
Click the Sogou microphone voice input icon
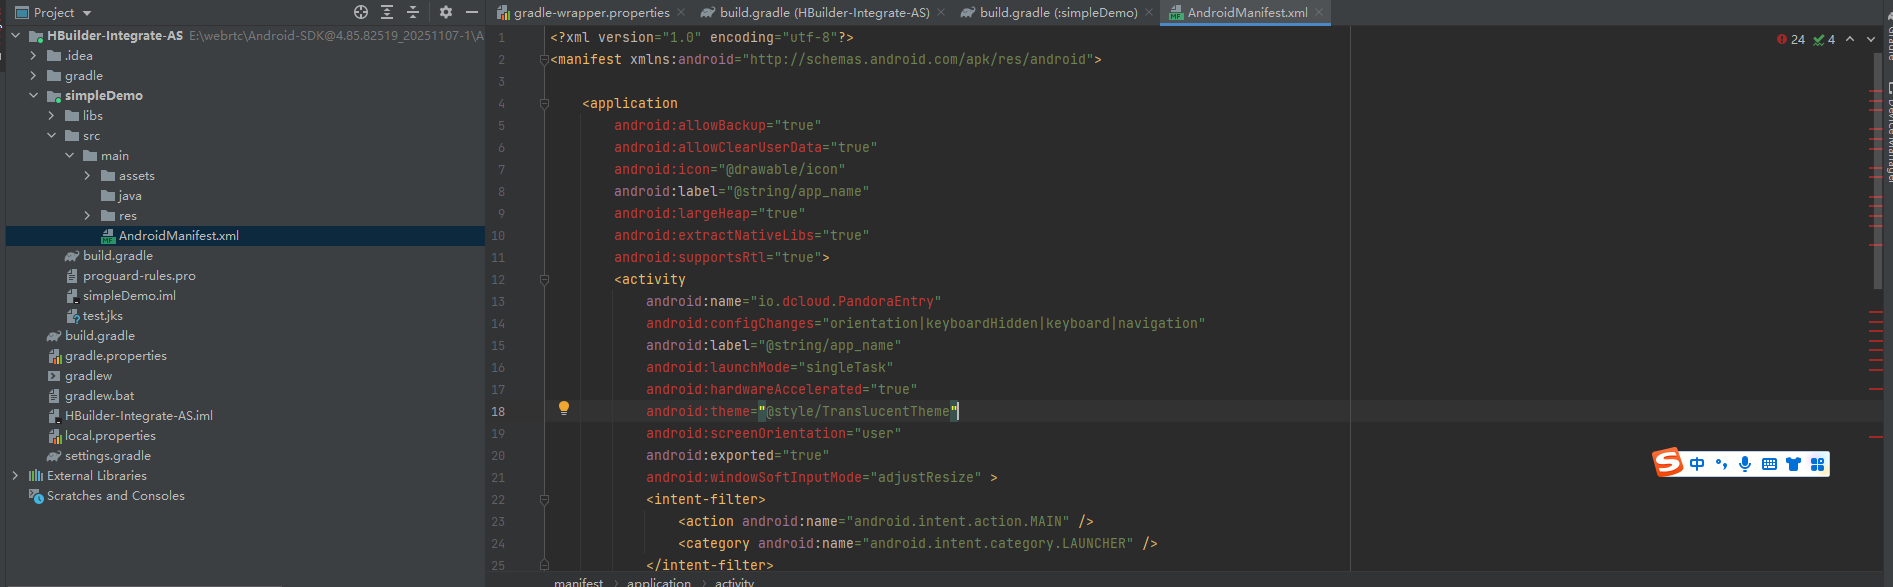[x=1745, y=464]
